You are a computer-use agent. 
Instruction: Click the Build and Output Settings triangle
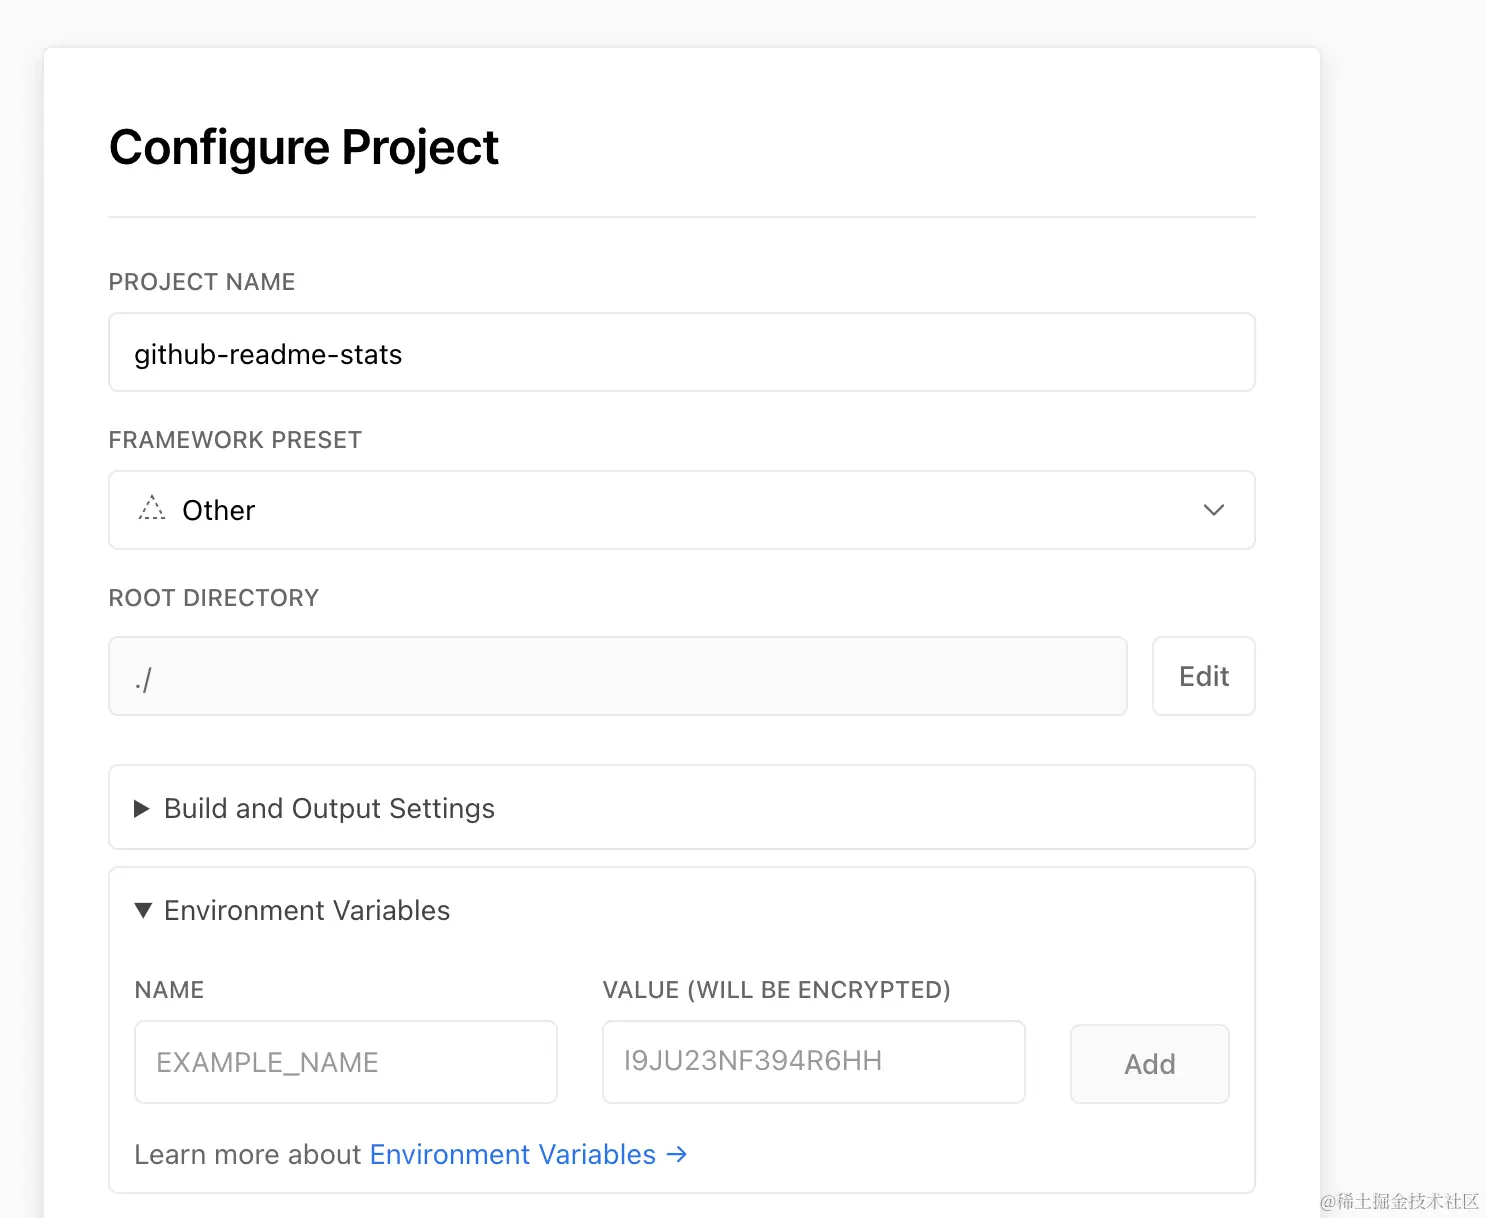pyautogui.click(x=142, y=808)
